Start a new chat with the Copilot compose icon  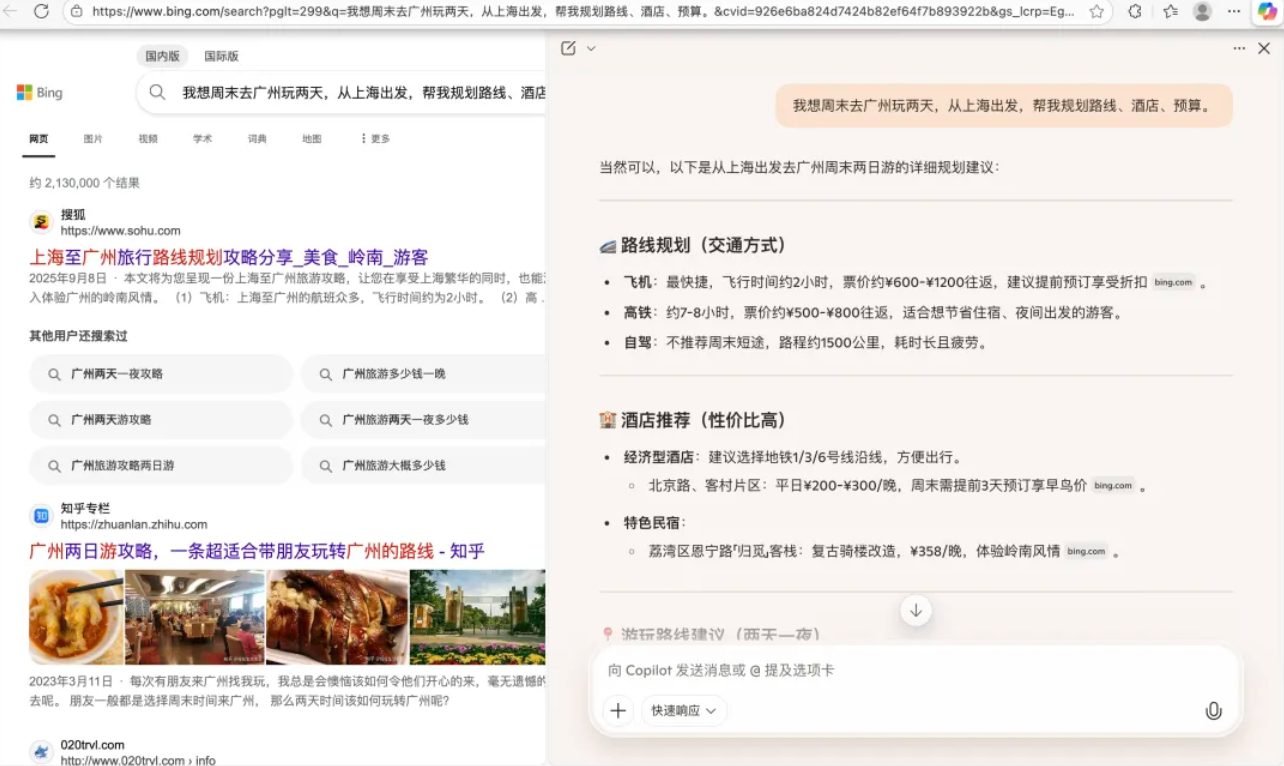(x=569, y=47)
